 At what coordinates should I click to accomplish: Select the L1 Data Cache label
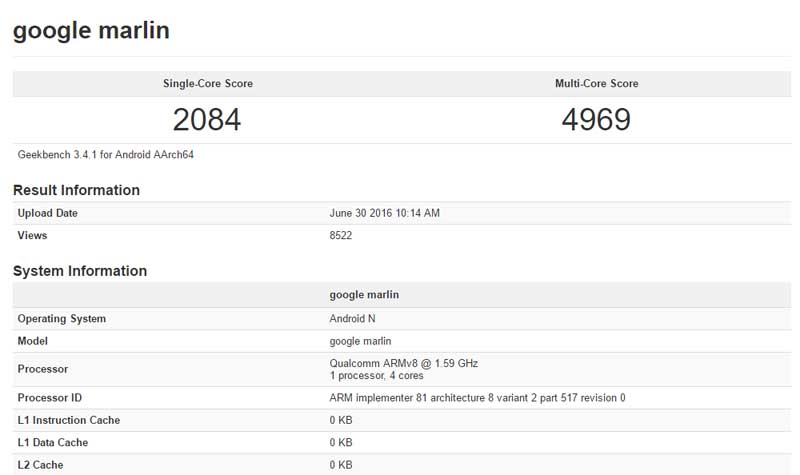coord(53,443)
